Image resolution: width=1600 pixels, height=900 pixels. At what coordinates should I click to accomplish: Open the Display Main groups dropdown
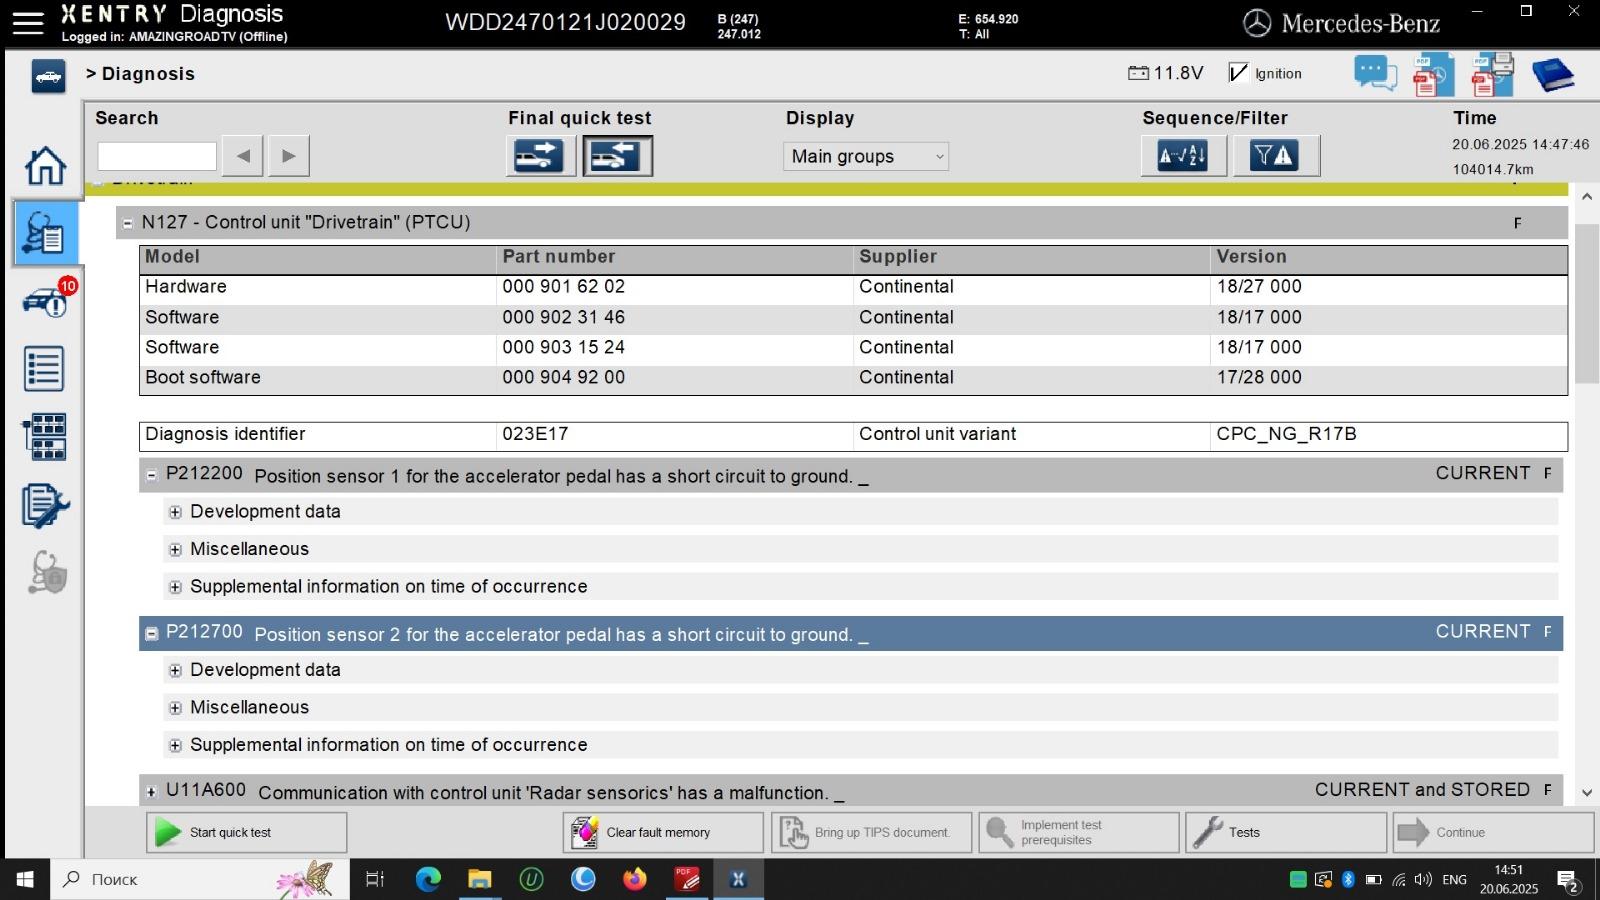point(866,156)
